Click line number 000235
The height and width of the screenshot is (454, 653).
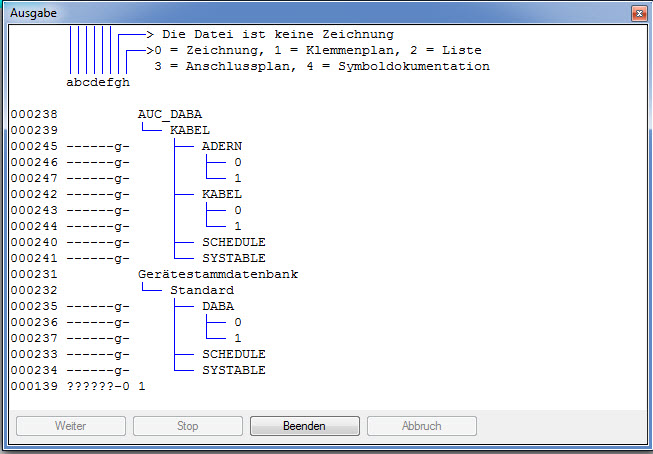click(34, 306)
